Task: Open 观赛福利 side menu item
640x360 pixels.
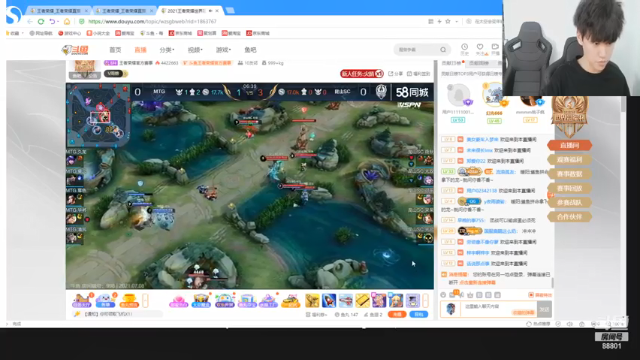Action: pyautogui.click(x=569, y=159)
